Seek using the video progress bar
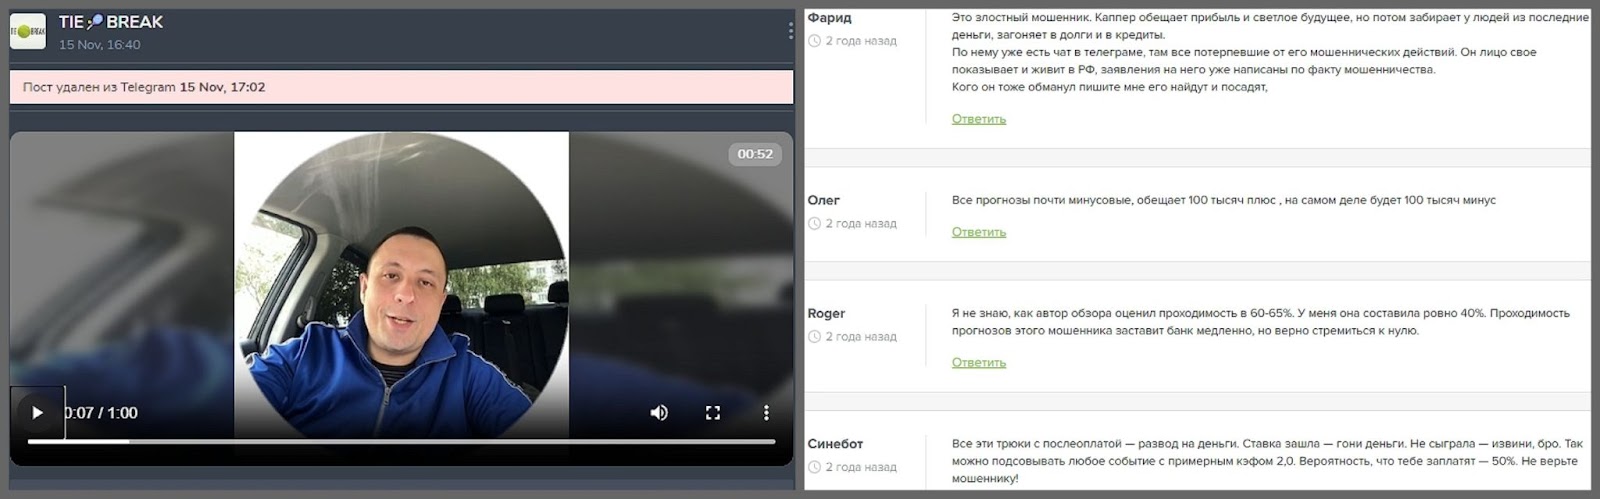The image size is (1600, 499). pos(400,441)
